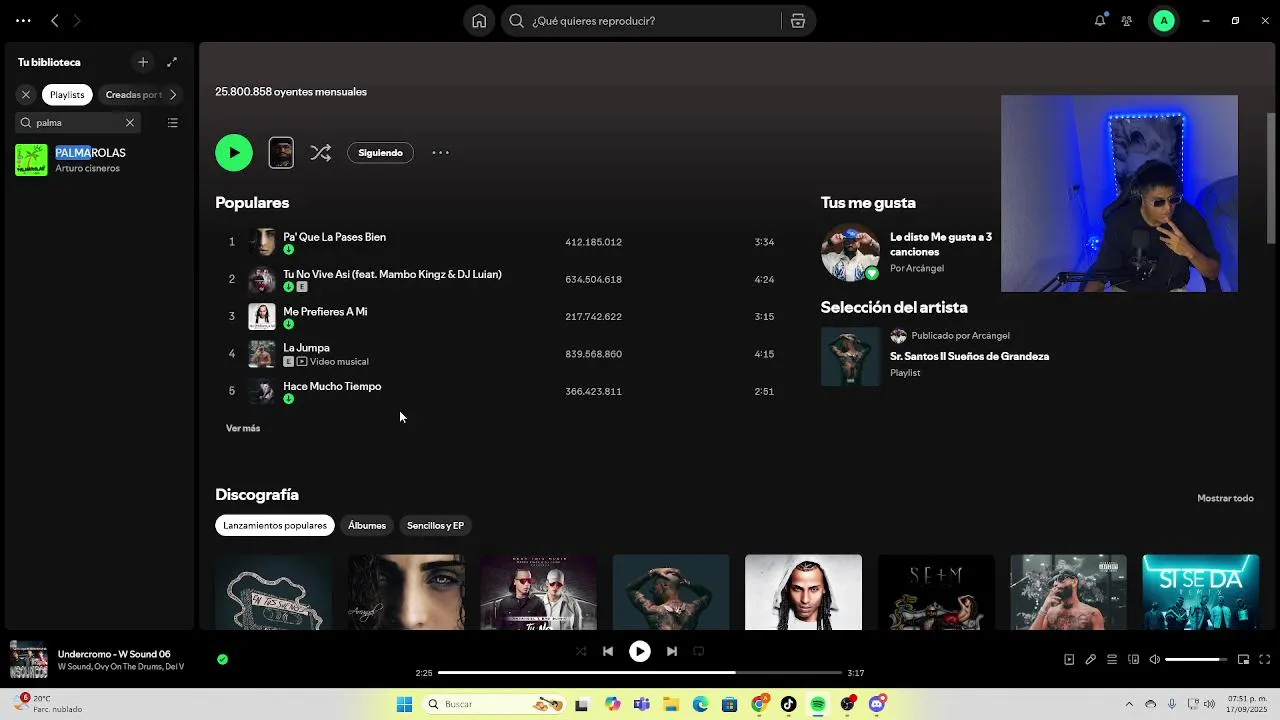Viewport: 1280px width, 720px height.
Task: Open the friend activity icon
Action: click(x=1127, y=21)
